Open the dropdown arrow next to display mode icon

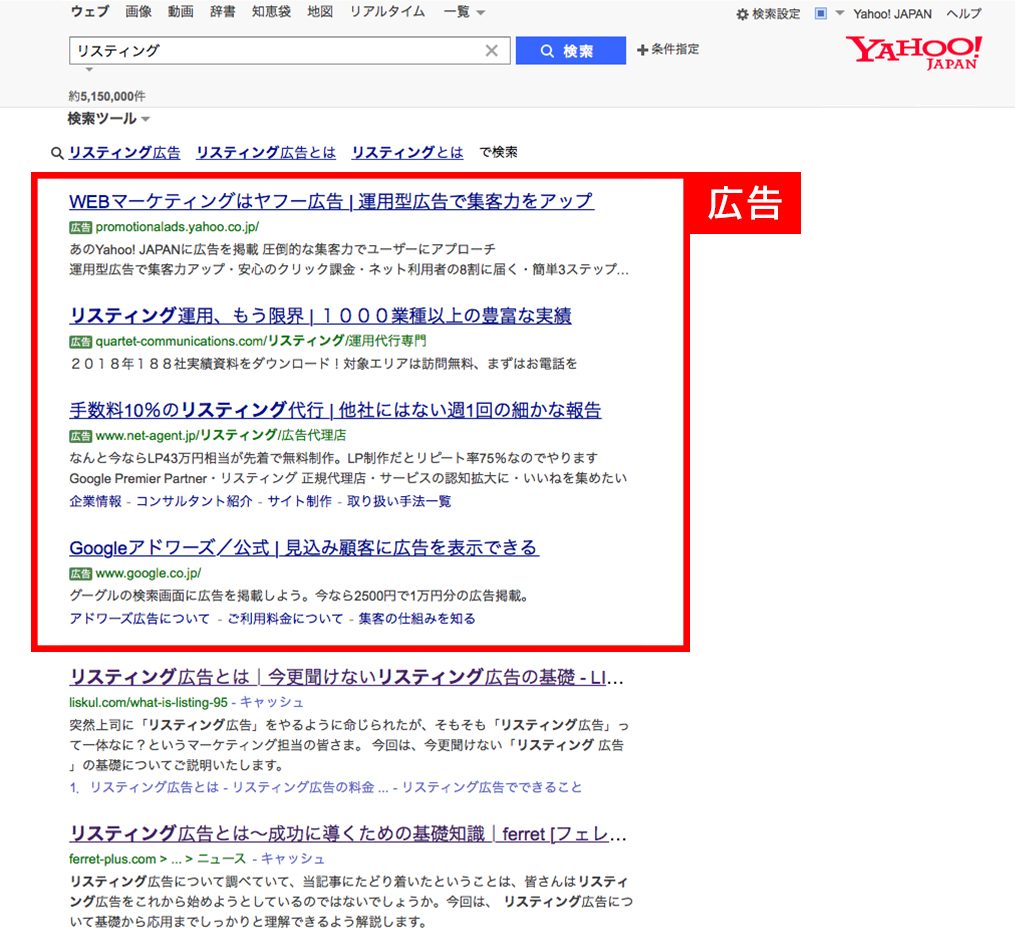click(840, 13)
